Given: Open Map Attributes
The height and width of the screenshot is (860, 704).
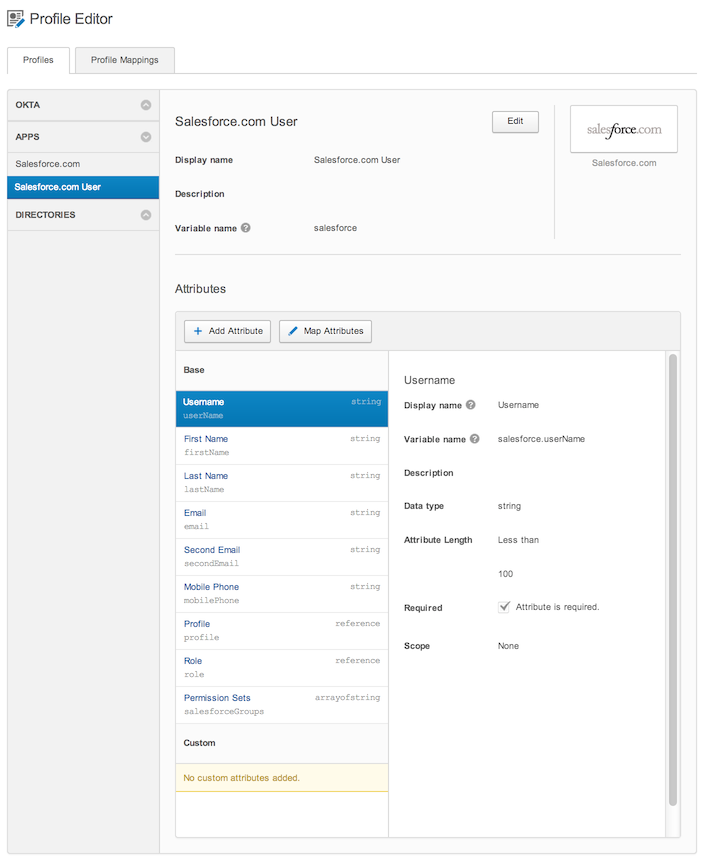Looking at the screenshot, I should (x=325, y=331).
